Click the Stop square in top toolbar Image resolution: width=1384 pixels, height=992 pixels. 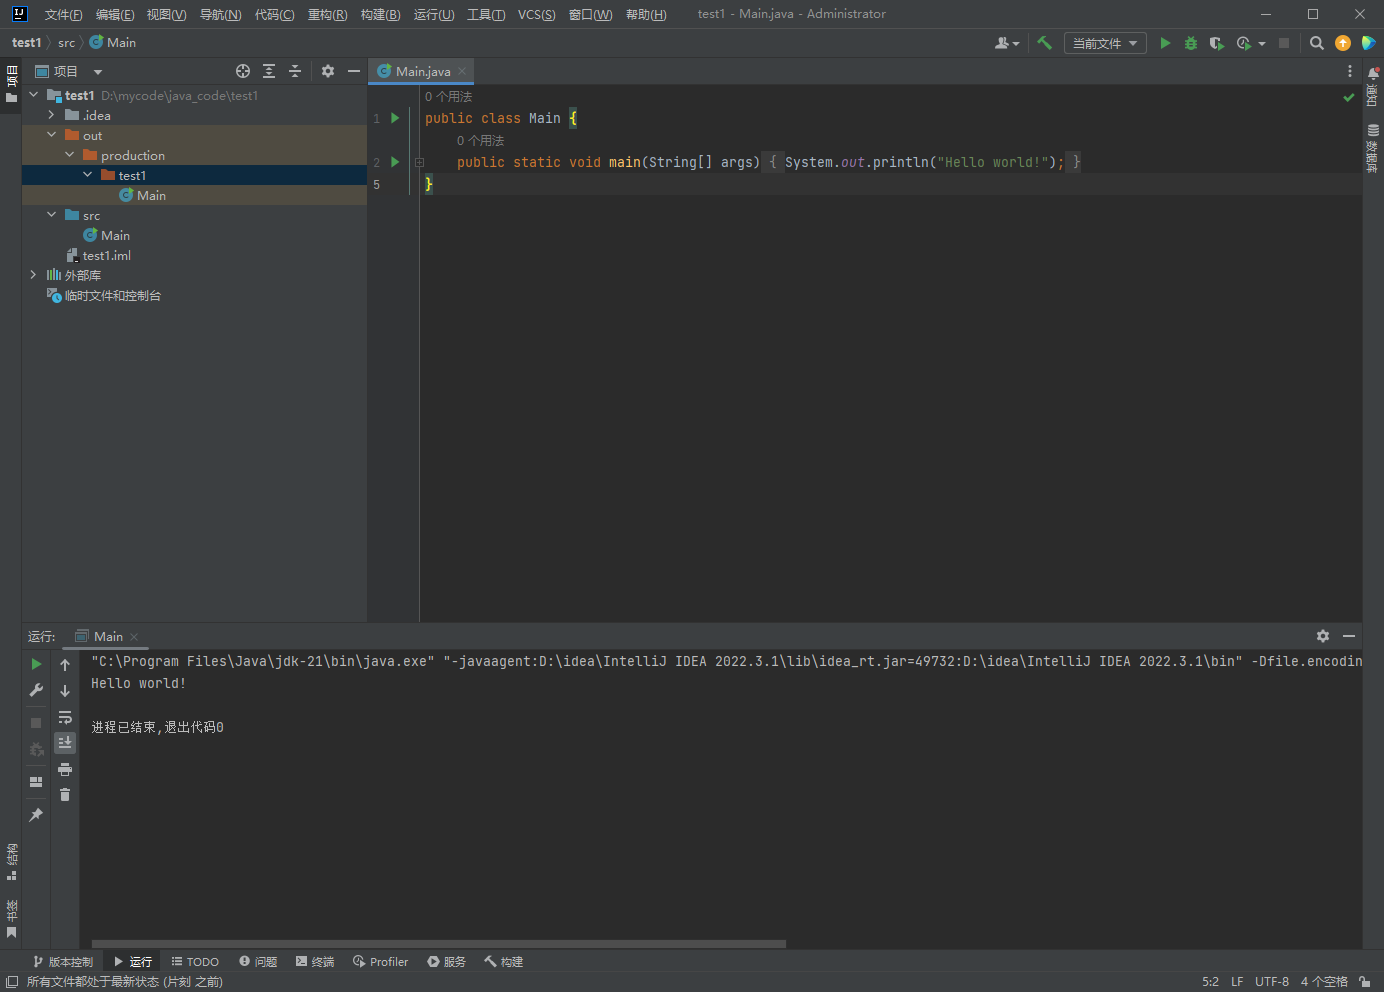coord(1284,43)
